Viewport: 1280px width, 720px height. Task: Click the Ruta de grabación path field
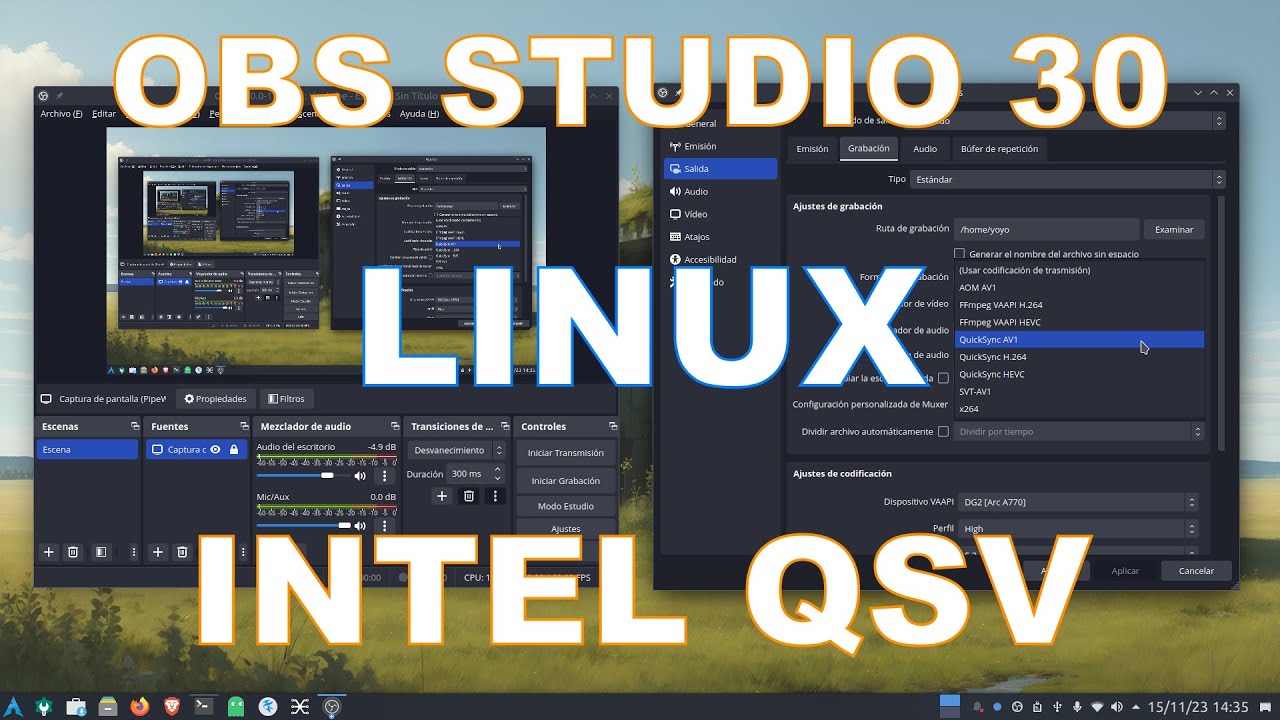click(1046, 230)
